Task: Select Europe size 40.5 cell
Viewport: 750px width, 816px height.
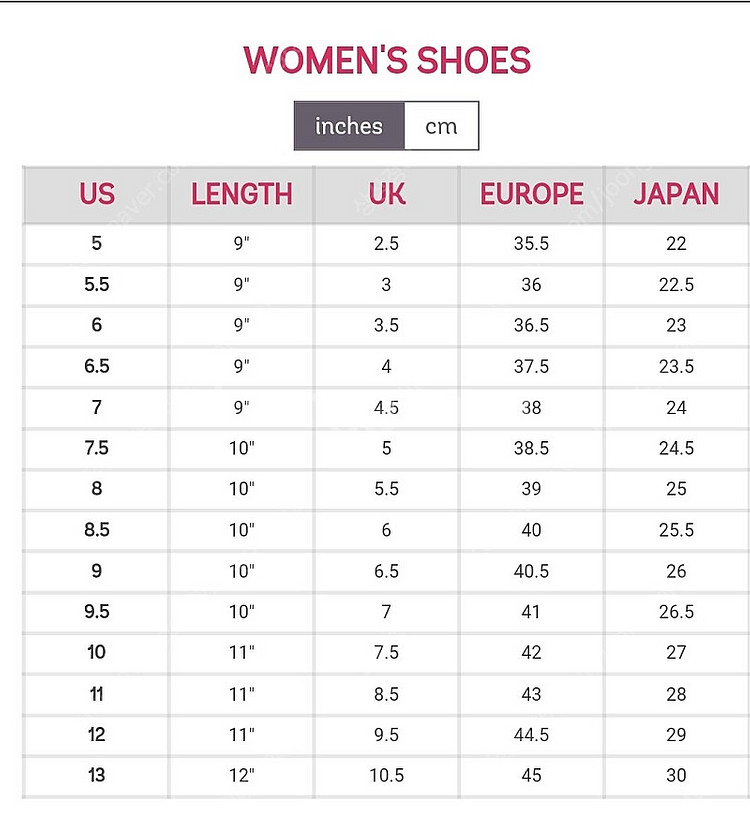Action: point(531,571)
